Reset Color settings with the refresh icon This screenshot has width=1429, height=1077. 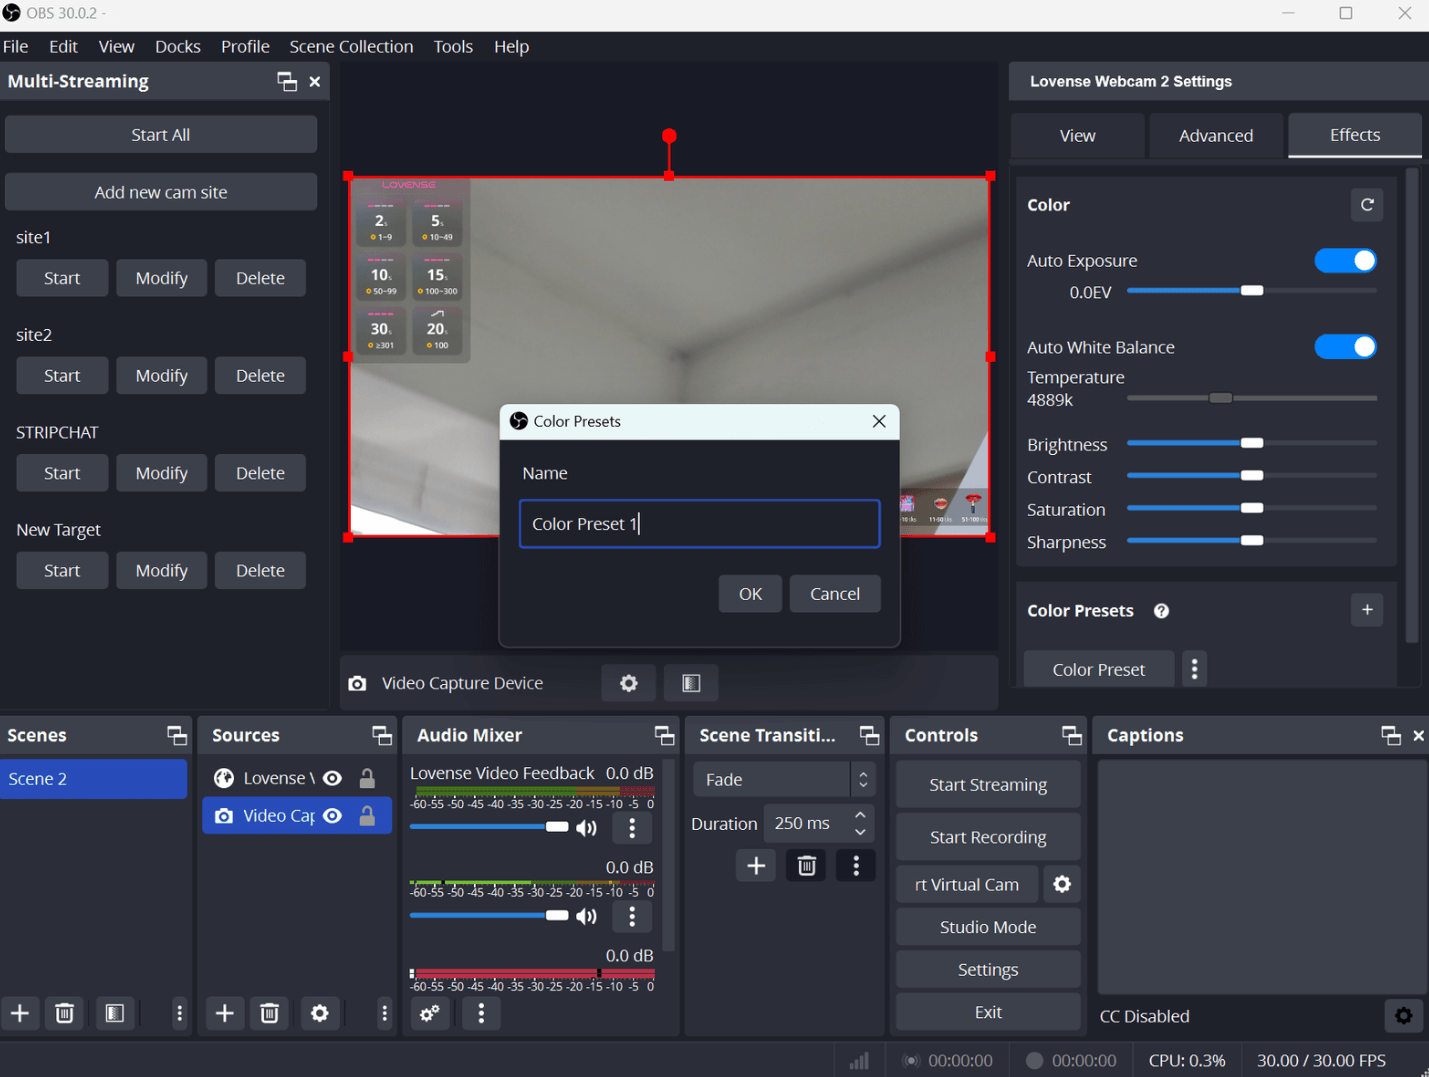(x=1367, y=205)
